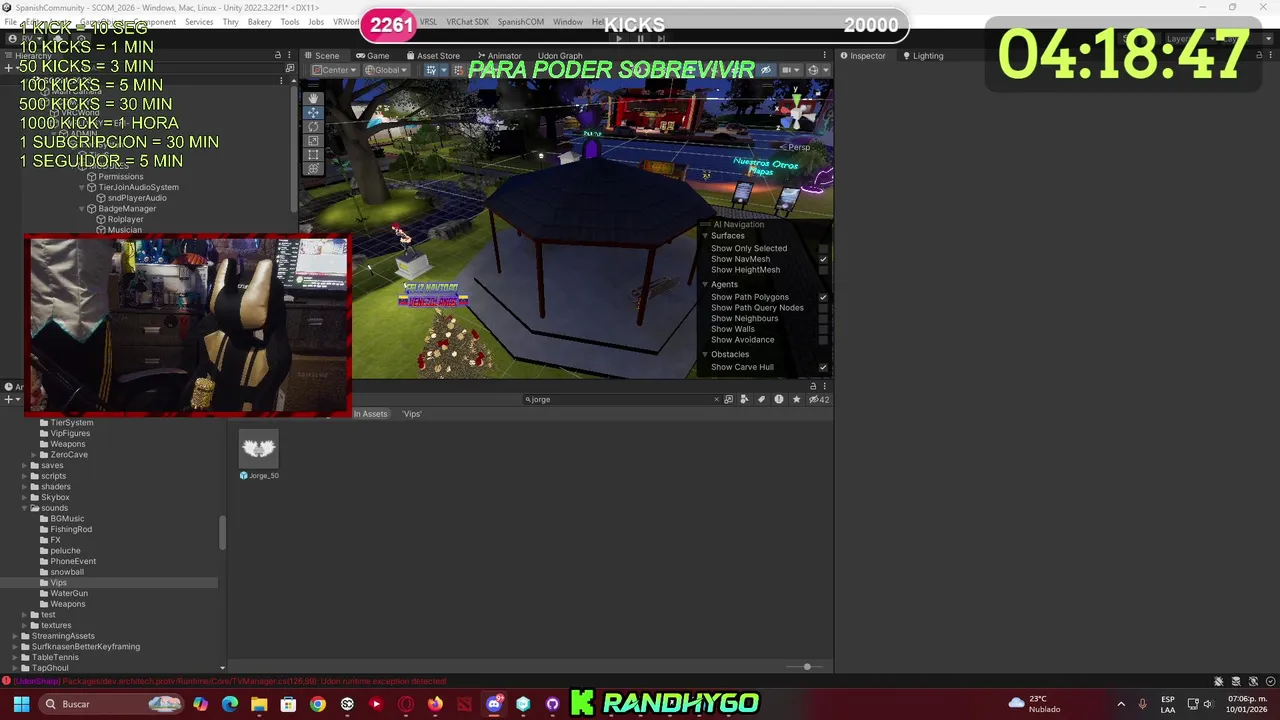The width and height of the screenshot is (1280, 720).
Task: Switch to the Lighting tab
Action: [923, 56]
